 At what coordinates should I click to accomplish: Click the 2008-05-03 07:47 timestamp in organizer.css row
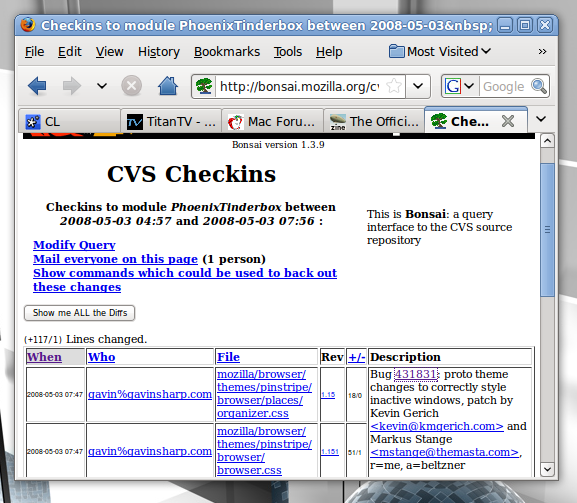point(55,395)
